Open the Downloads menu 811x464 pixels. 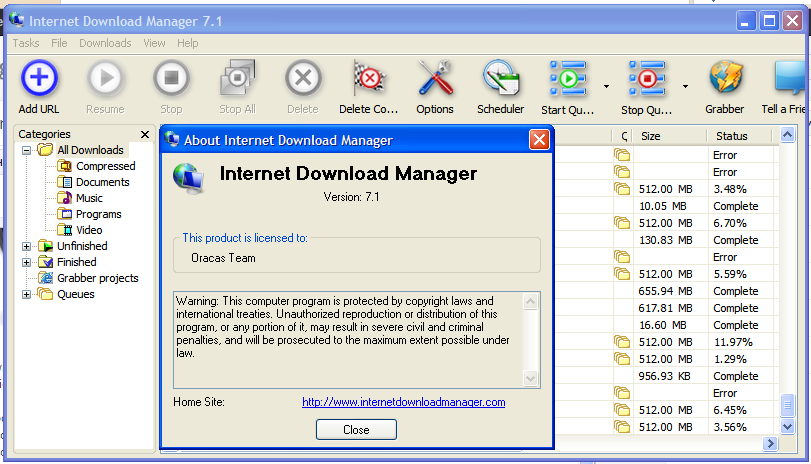click(105, 43)
